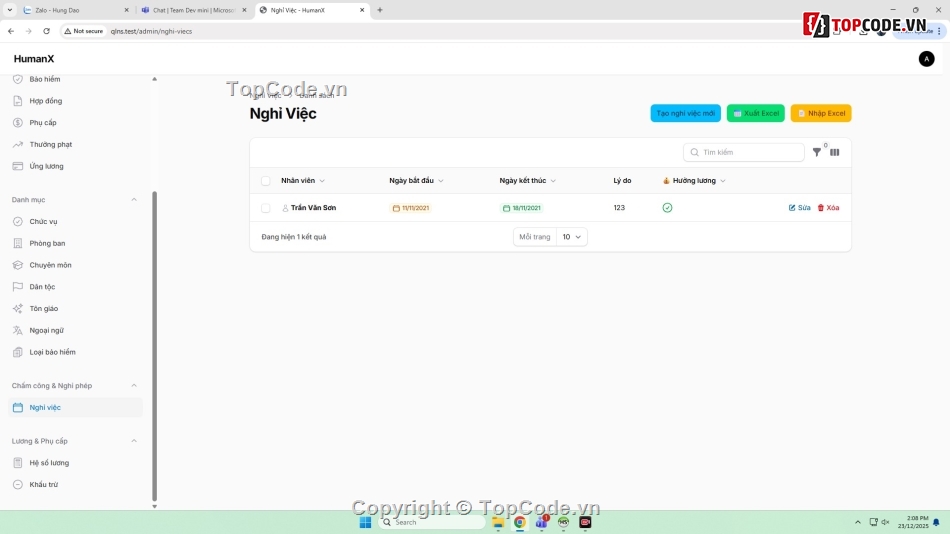Toggle columns with the column layout icon

pyautogui.click(x=835, y=152)
